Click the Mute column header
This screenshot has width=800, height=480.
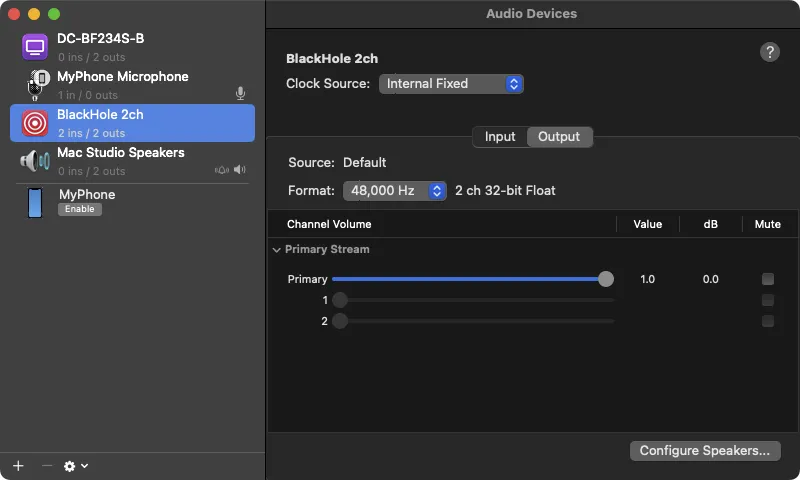click(767, 224)
